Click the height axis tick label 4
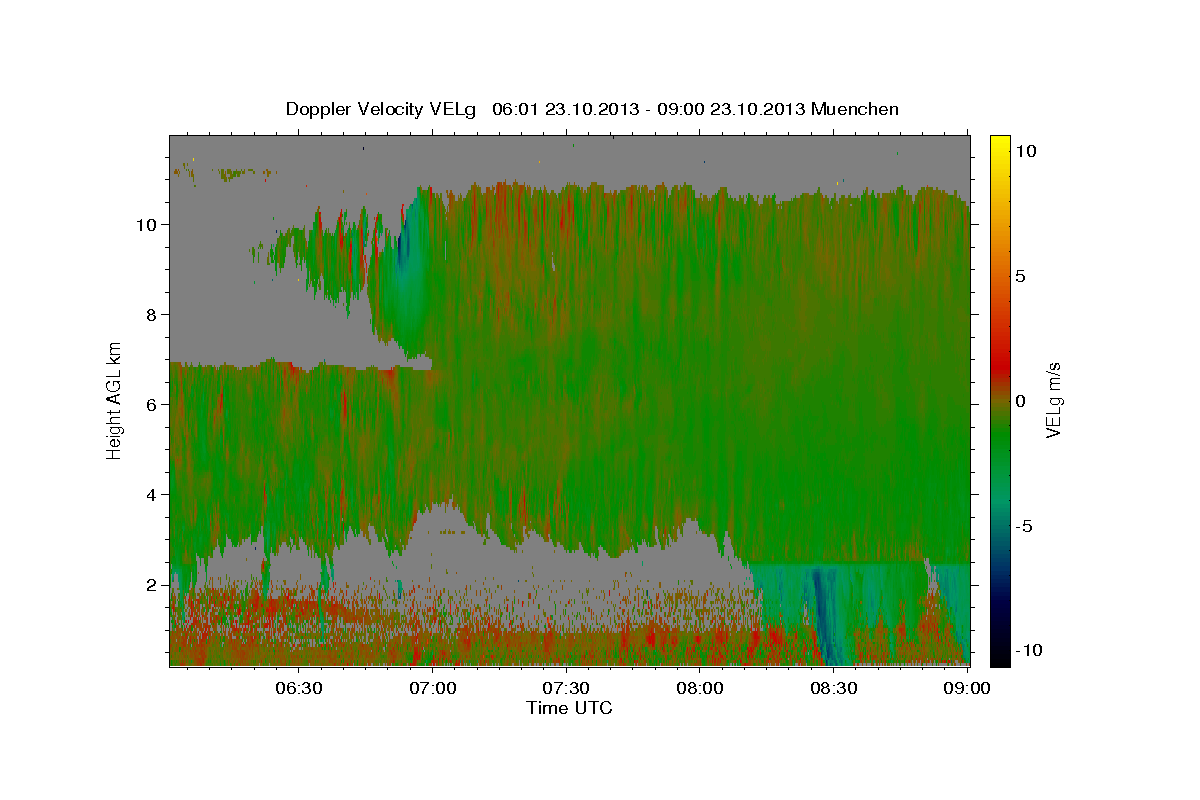The width and height of the screenshot is (1200, 800). pyautogui.click(x=152, y=495)
